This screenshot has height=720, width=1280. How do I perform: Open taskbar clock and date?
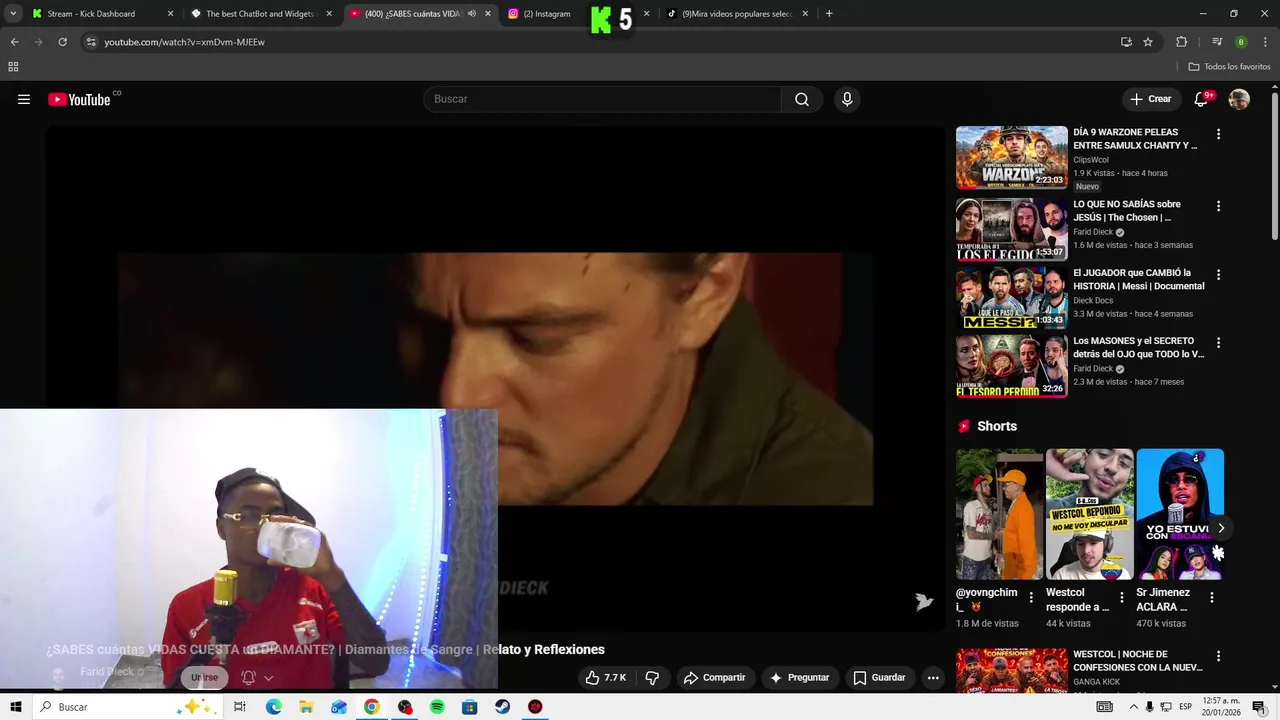(x=1221, y=707)
